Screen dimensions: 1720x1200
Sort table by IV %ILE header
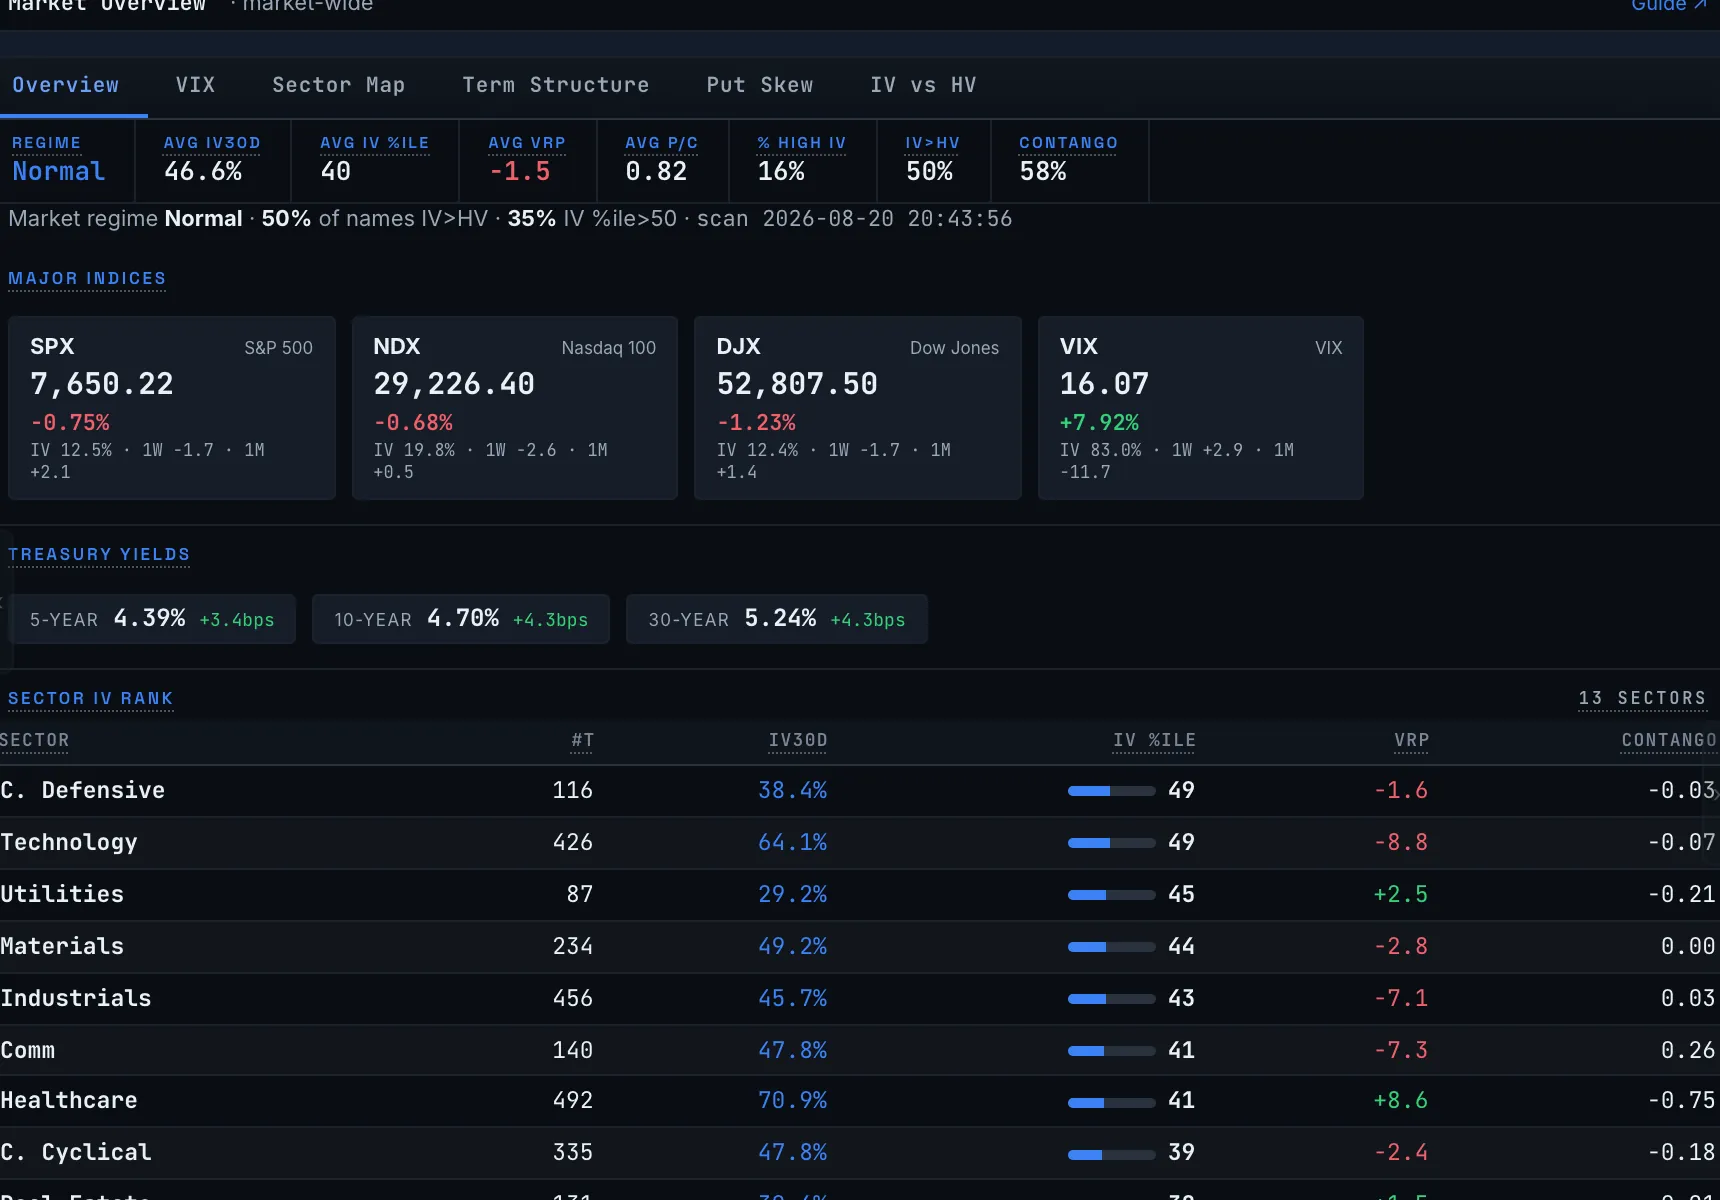pyautogui.click(x=1154, y=740)
